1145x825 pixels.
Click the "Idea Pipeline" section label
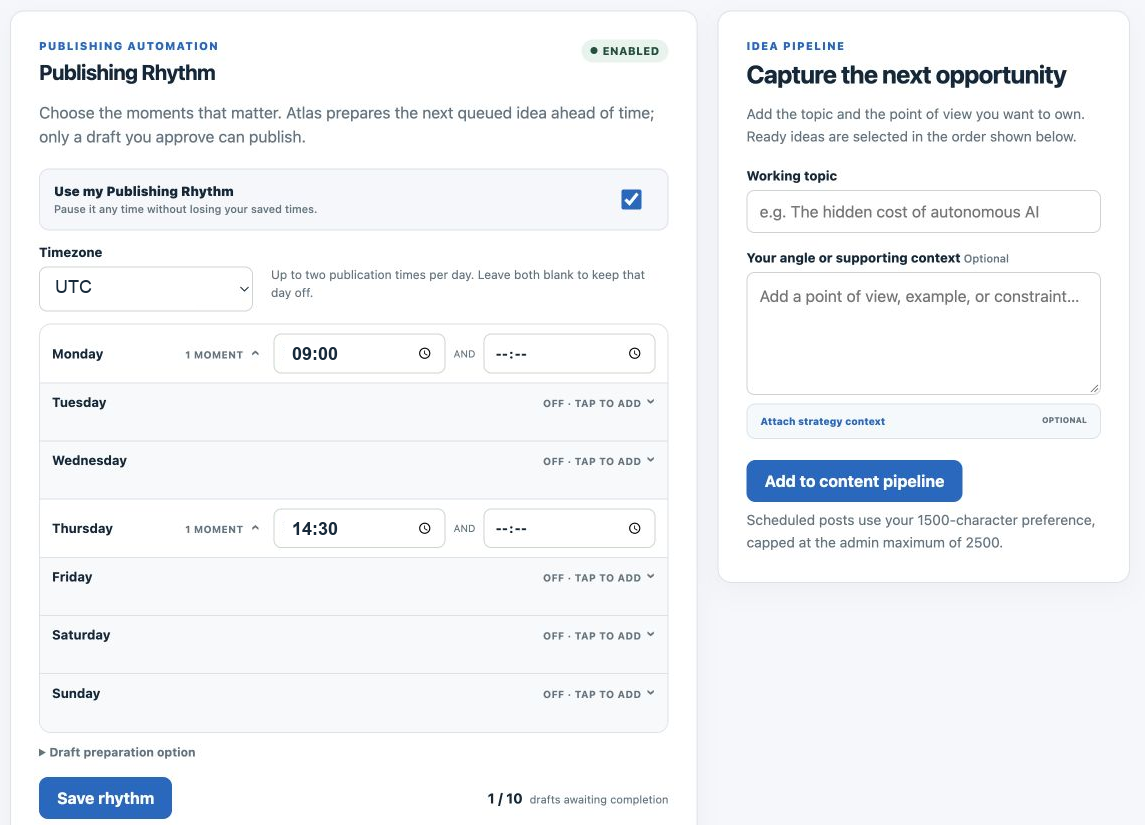coord(795,46)
